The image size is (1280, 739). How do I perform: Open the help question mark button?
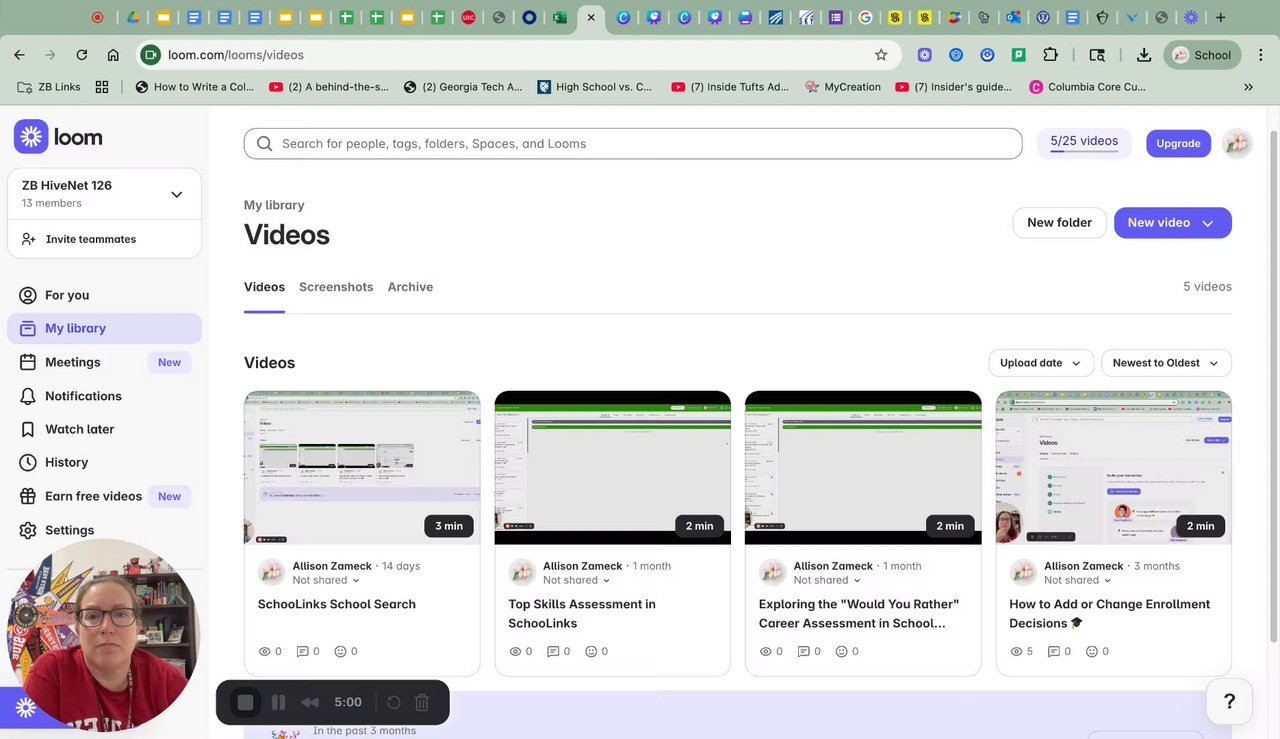pyautogui.click(x=1229, y=701)
